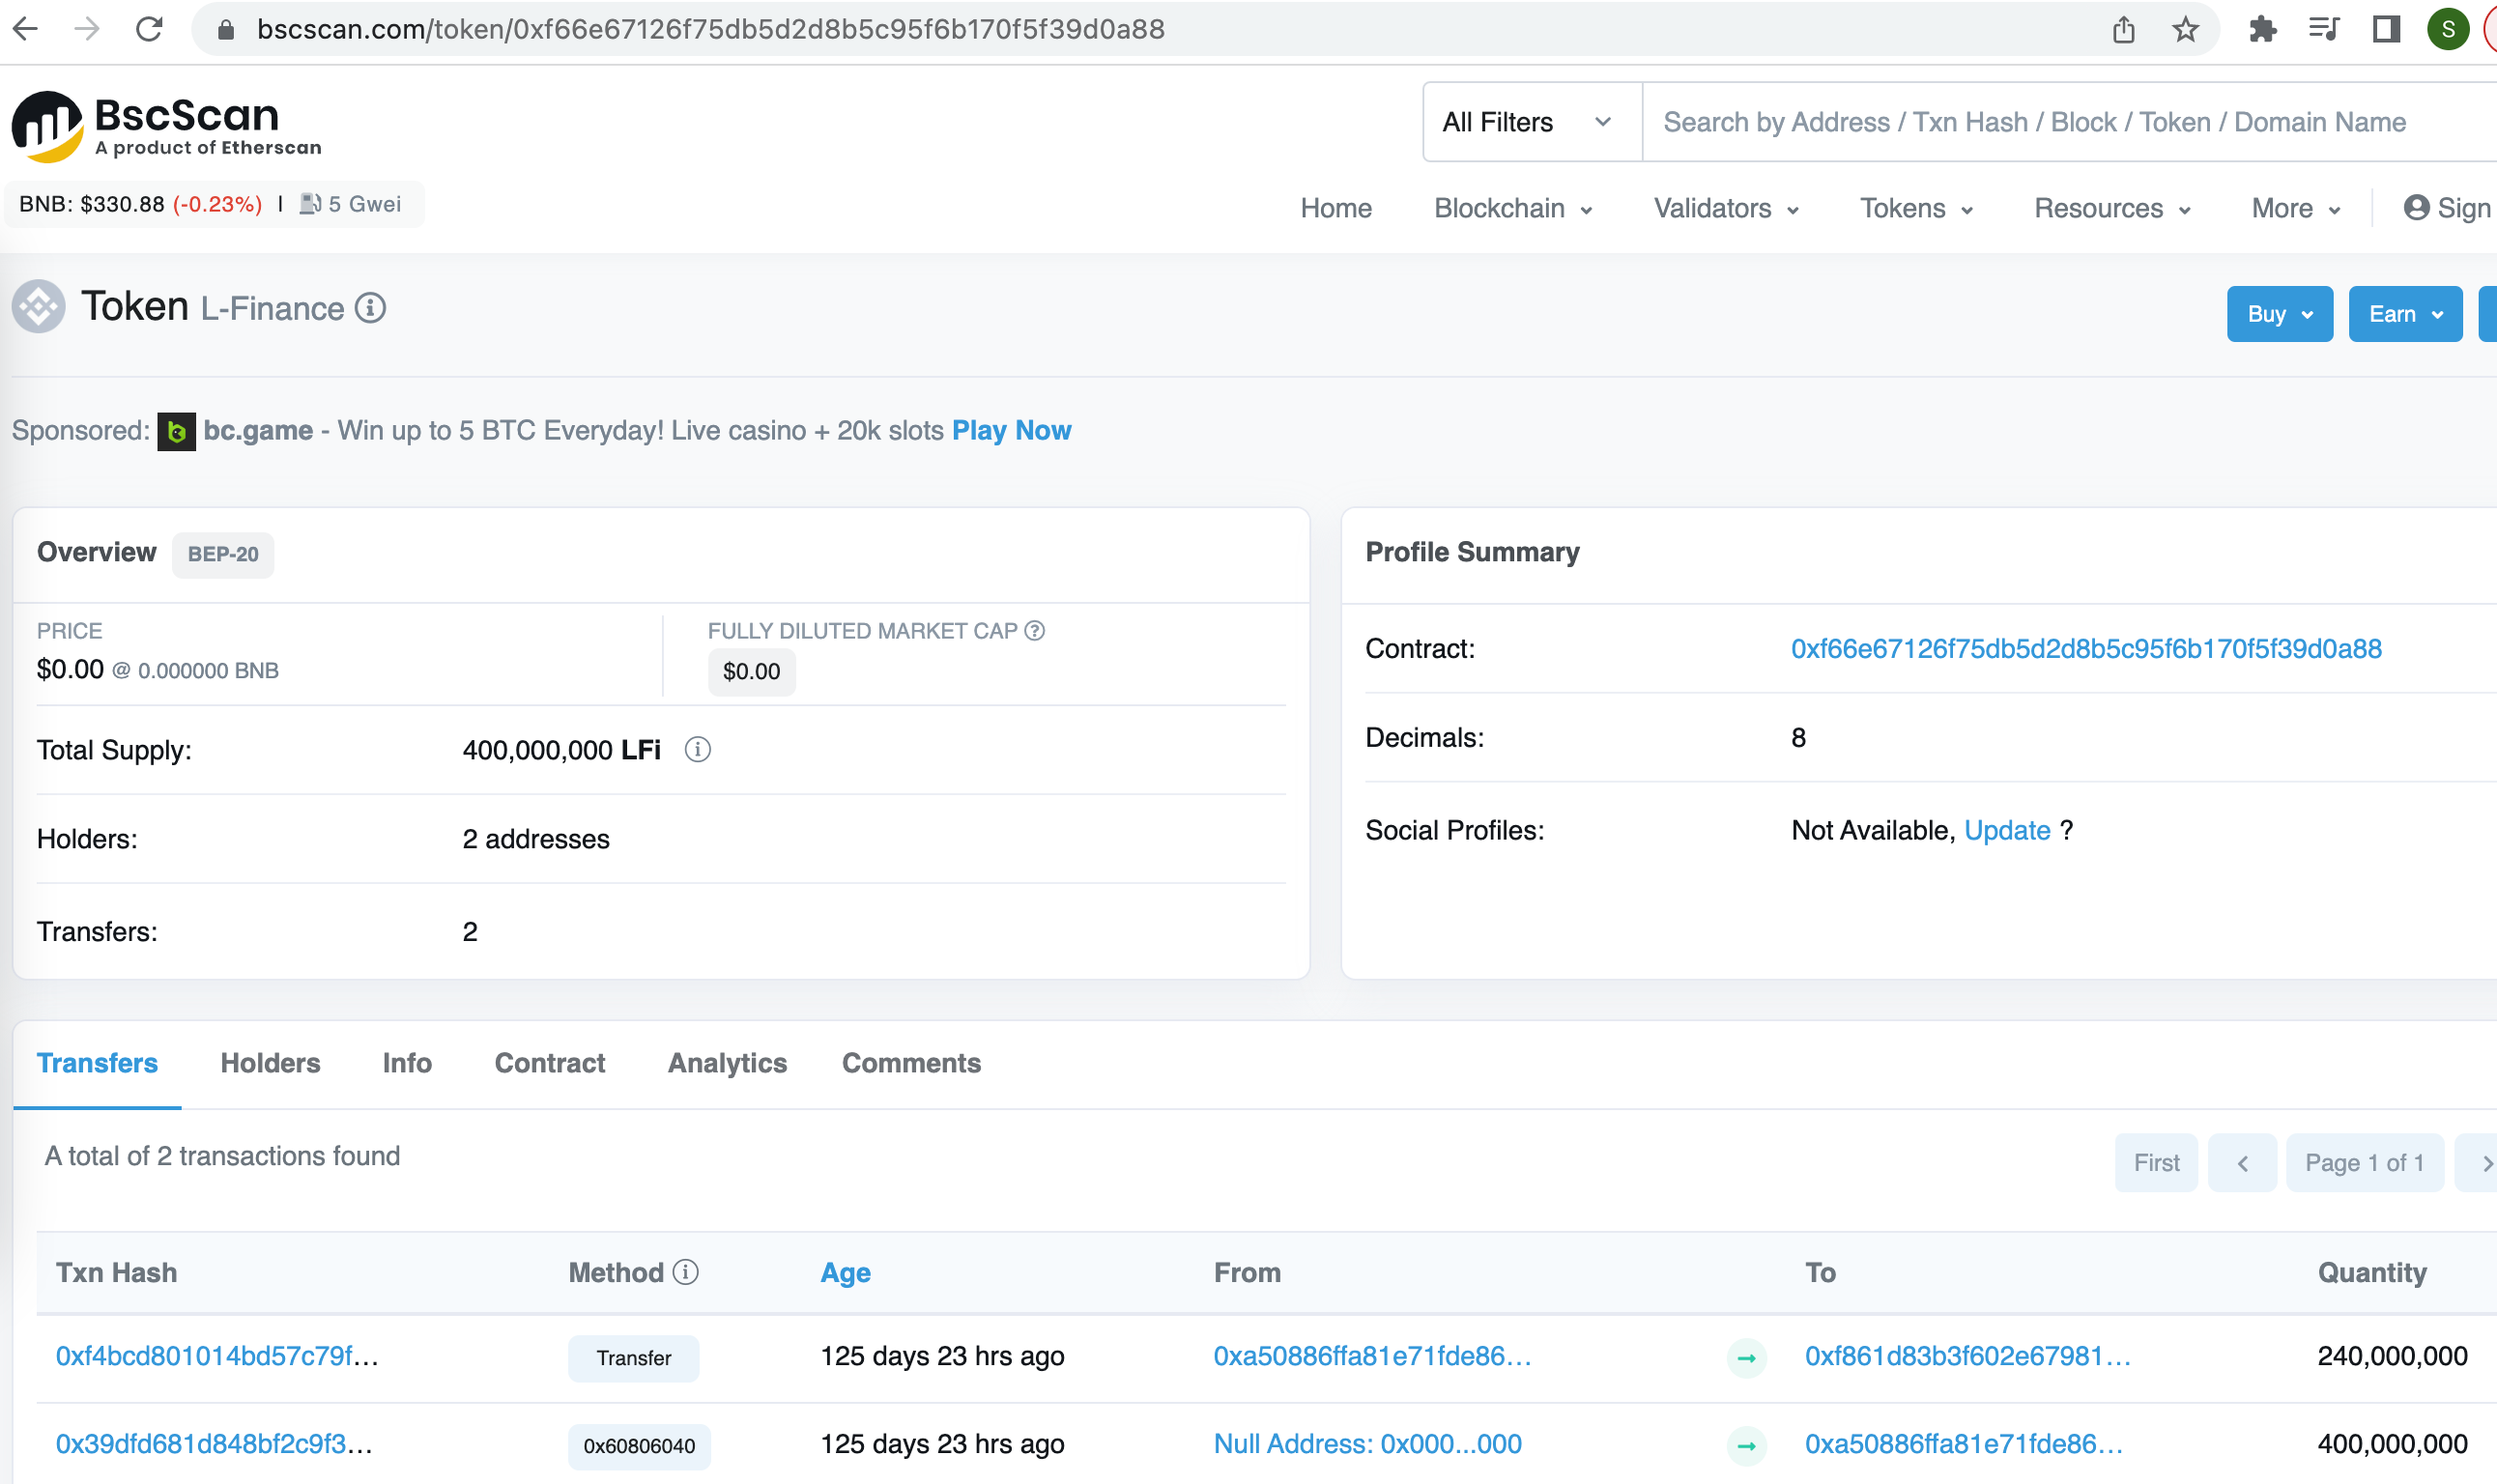Open the Analytics tab

pos(727,1062)
